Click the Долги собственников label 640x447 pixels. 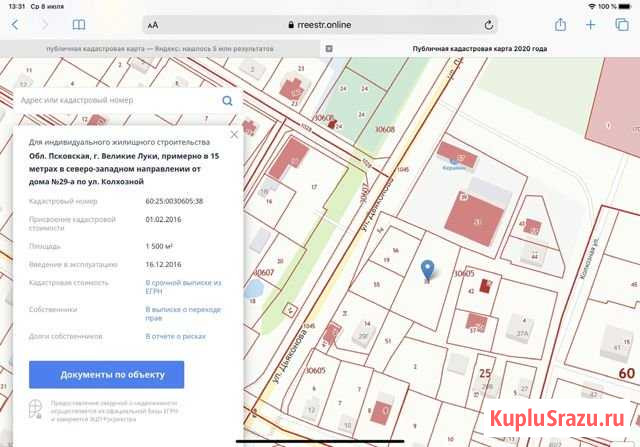pyautogui.click(x=66, y=336)
